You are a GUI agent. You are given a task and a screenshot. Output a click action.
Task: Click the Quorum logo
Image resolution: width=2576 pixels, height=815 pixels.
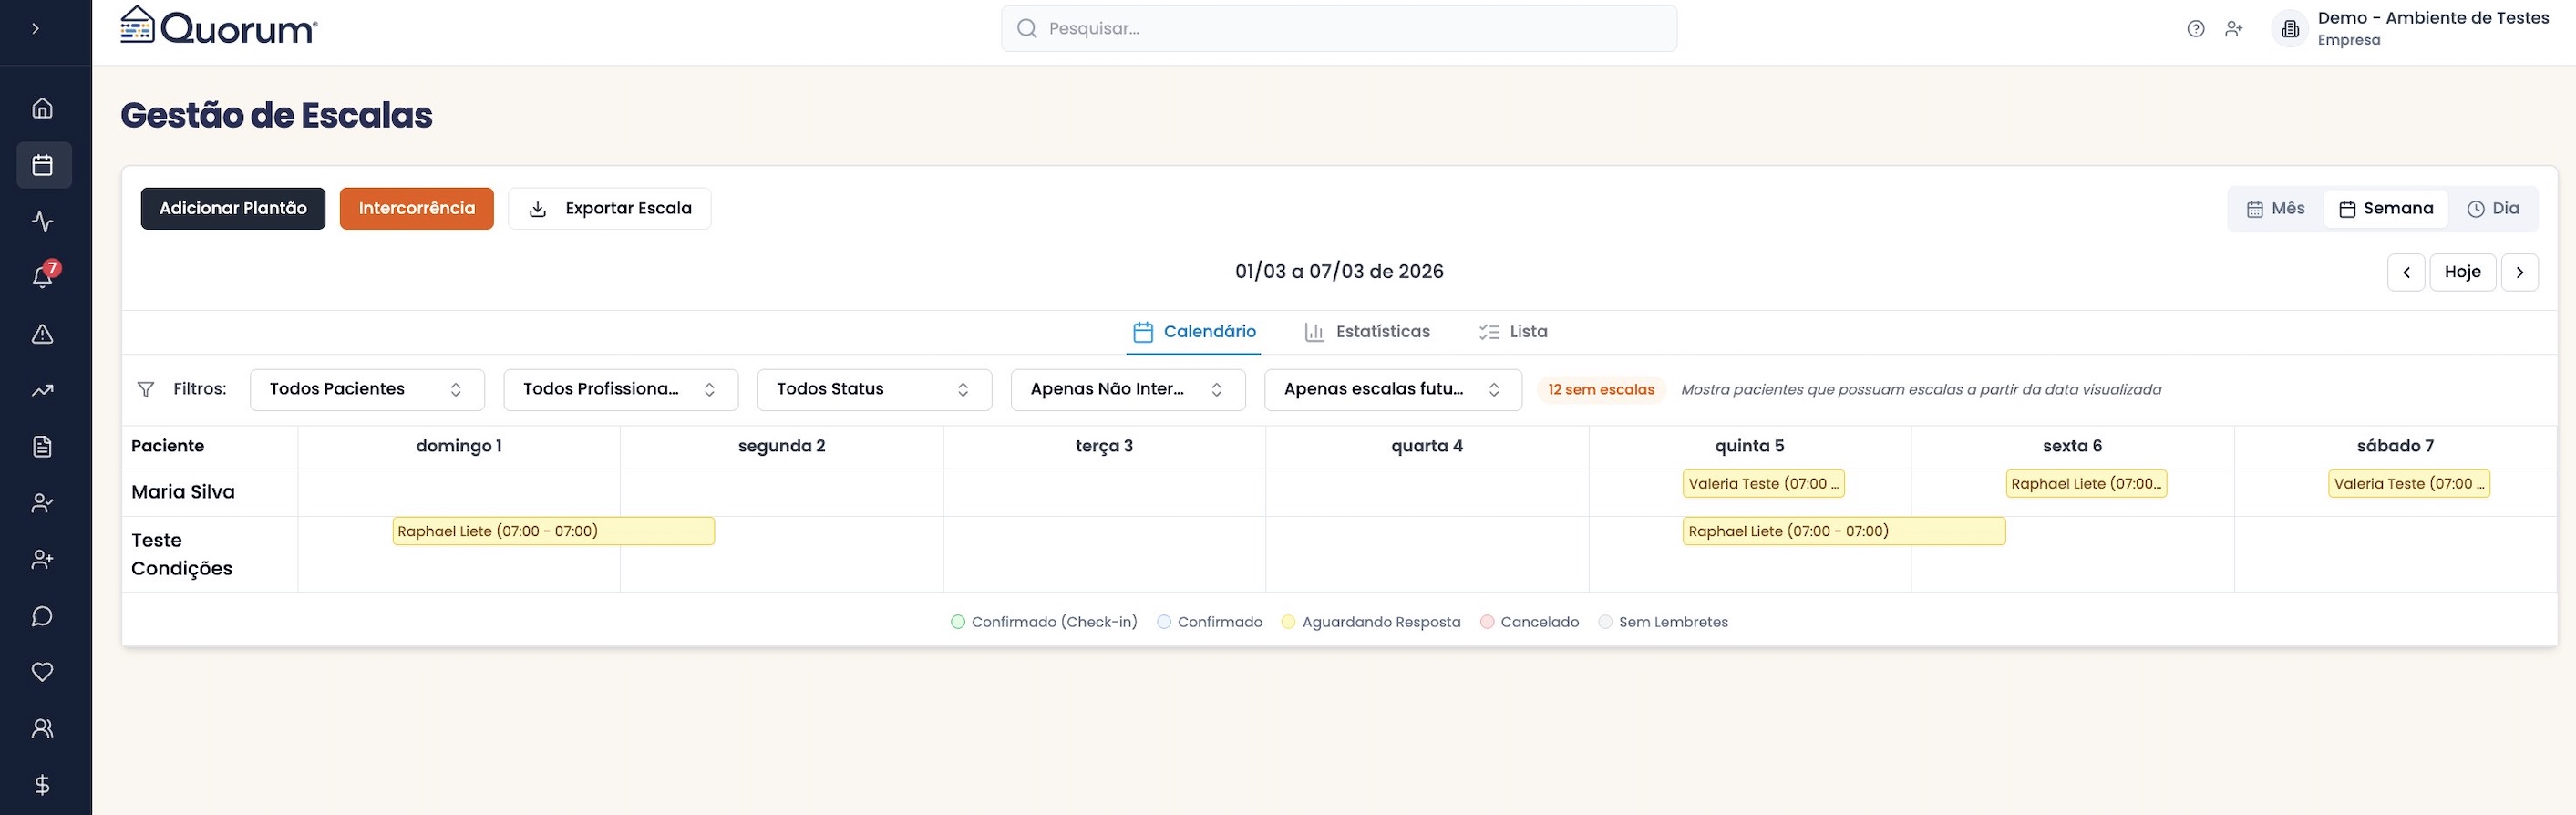pyautogui.click(x=219, y=27)
